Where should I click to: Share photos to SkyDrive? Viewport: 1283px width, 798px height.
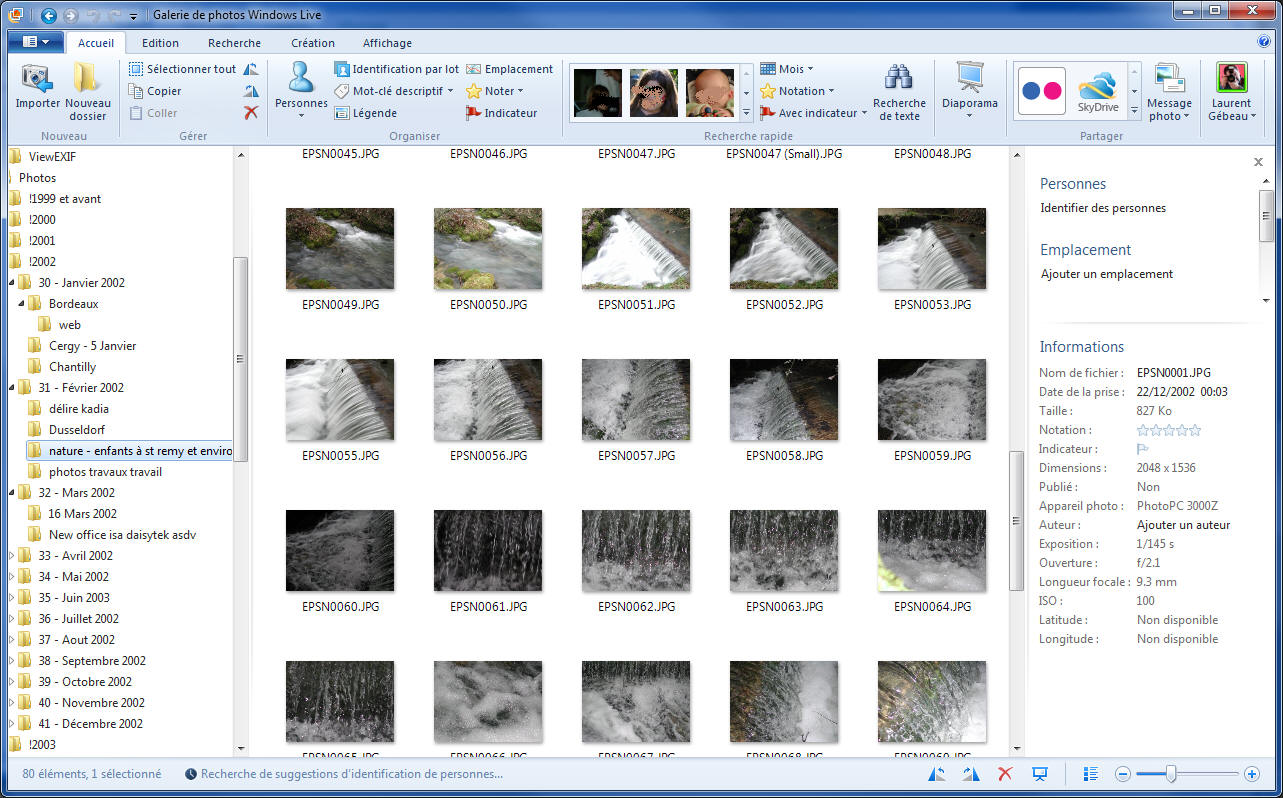pyautogui.click(x=1097, y=90)
